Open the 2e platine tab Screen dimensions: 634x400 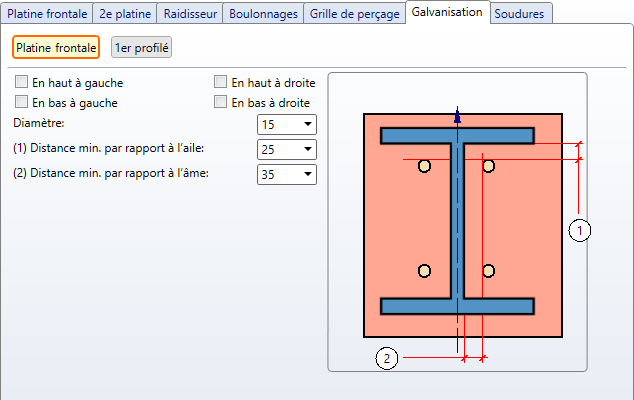point(125,13)
